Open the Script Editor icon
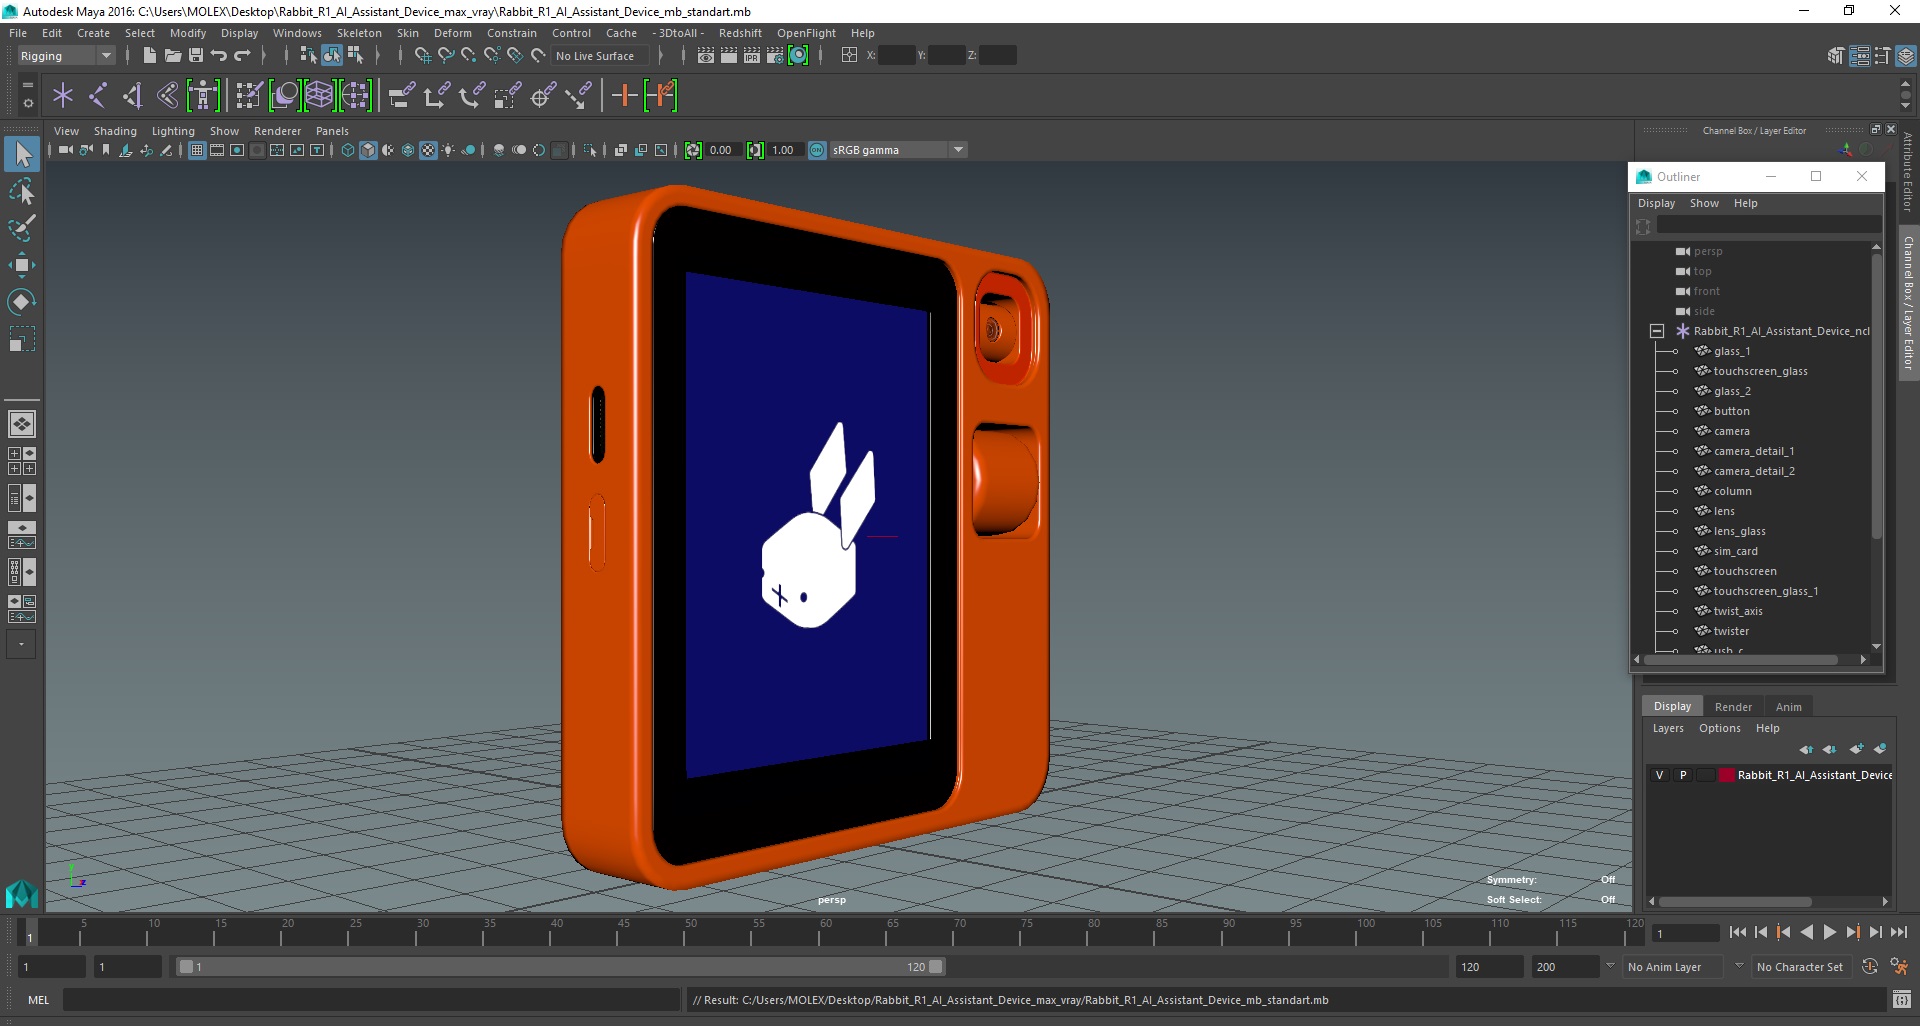The image size is (1920, 1026). click(1902, 1000)
